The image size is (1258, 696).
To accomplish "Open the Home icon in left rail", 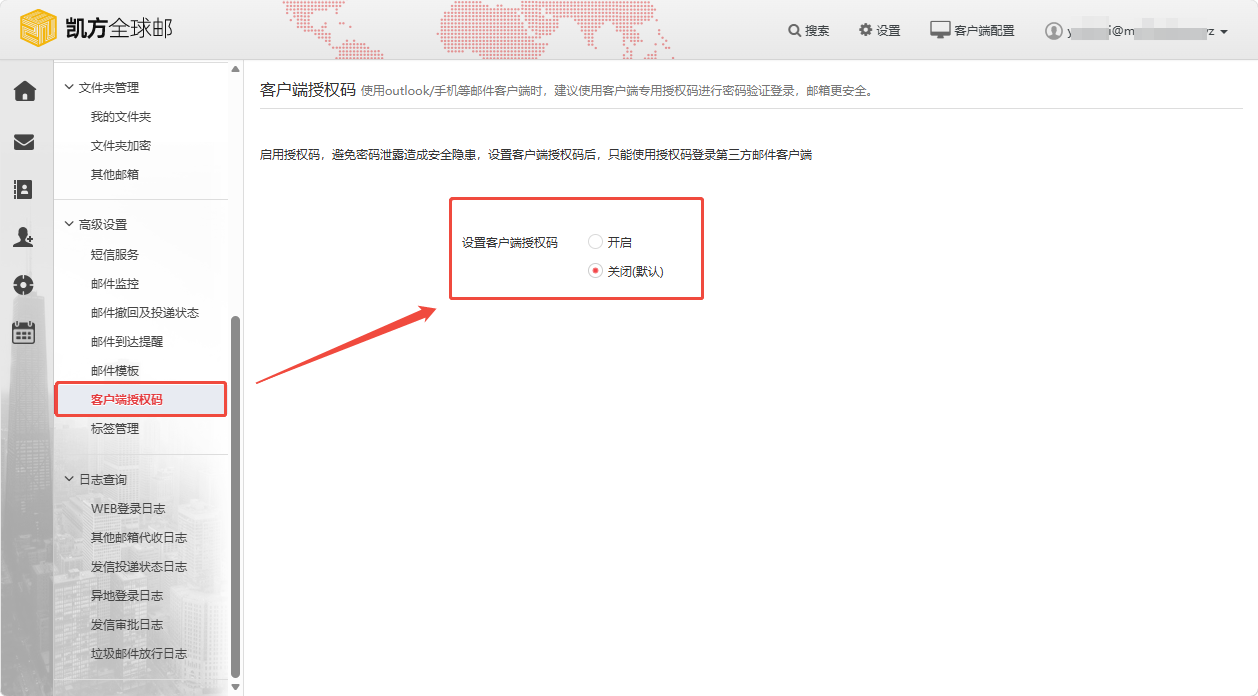I will pos(24,92).
